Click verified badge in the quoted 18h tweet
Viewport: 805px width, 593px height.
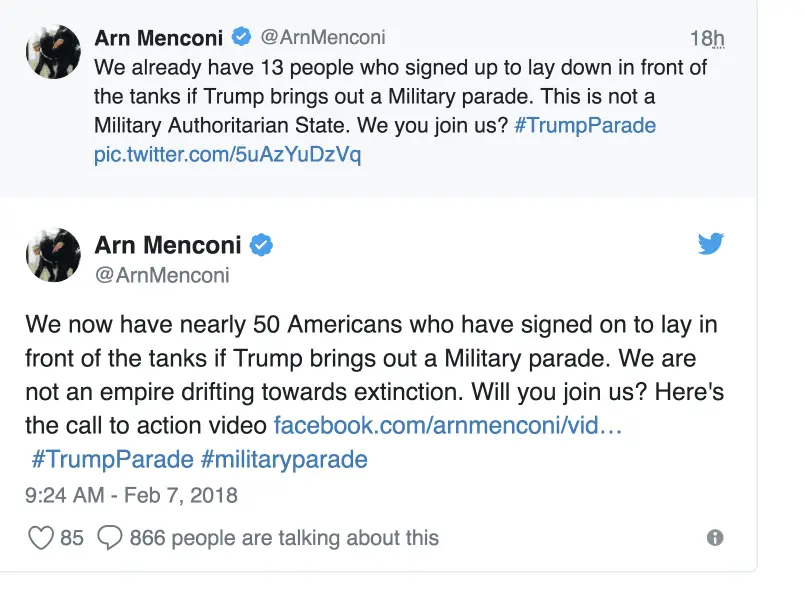coord(241,38)
